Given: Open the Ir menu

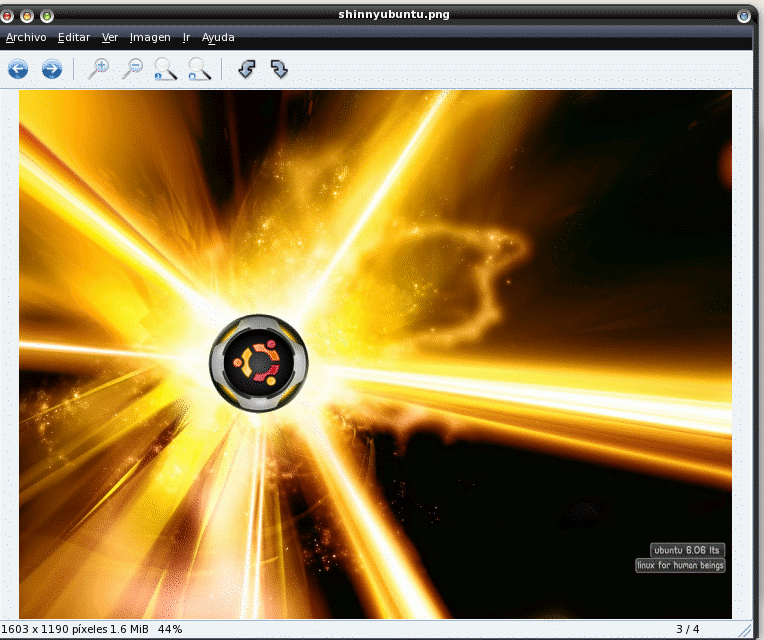Looking at the screenshot, I should tap(186, 38).
